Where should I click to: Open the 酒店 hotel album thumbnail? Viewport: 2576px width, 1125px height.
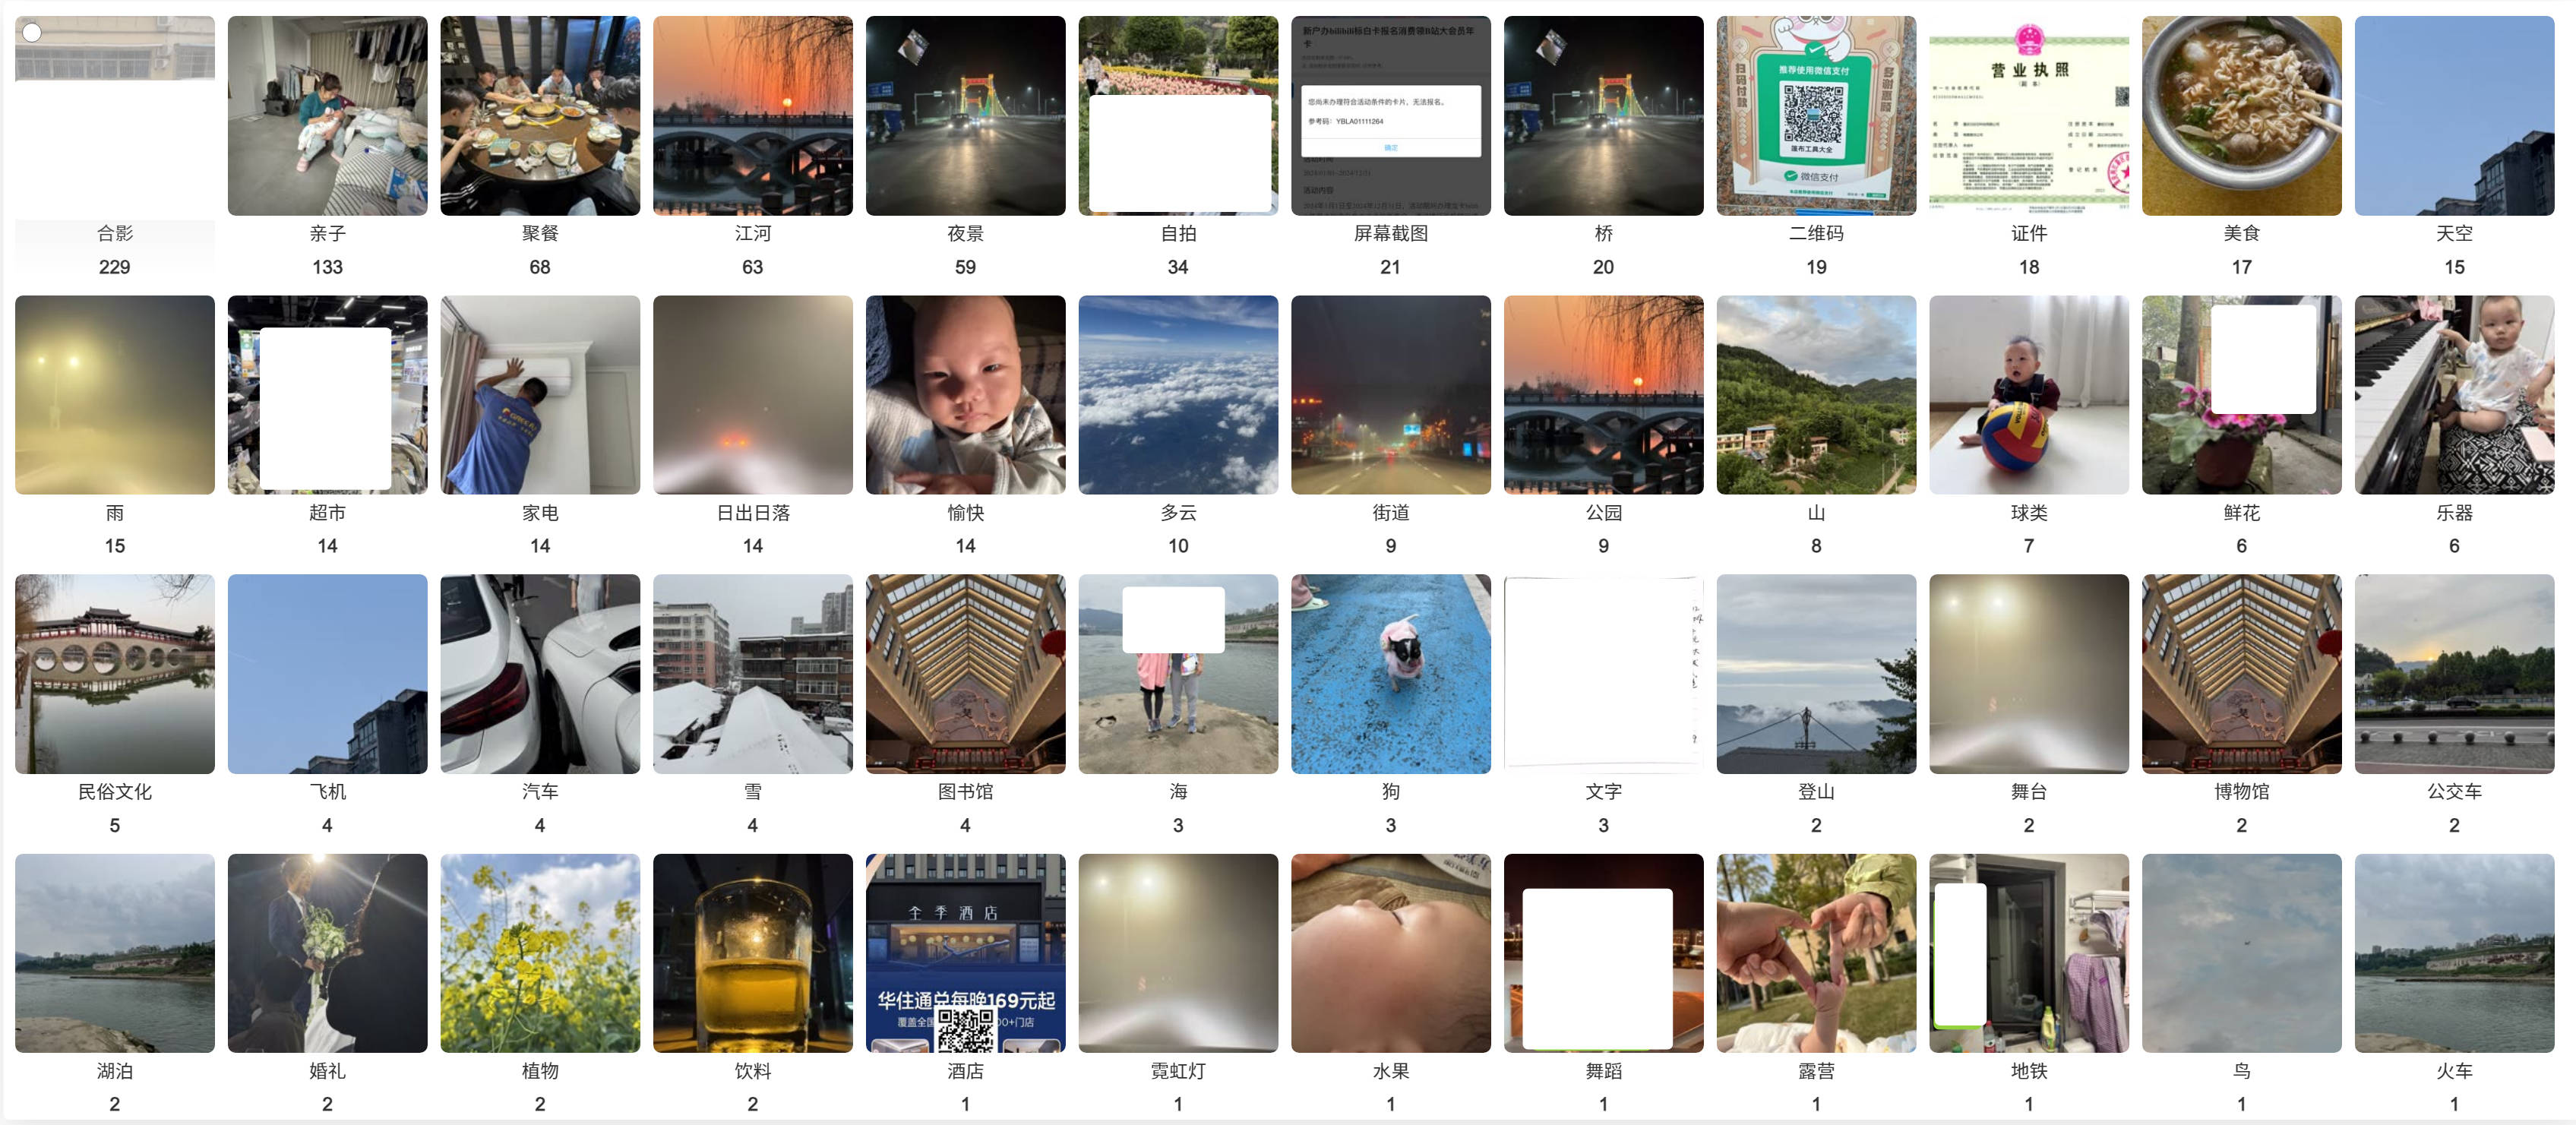click(965, 952)
